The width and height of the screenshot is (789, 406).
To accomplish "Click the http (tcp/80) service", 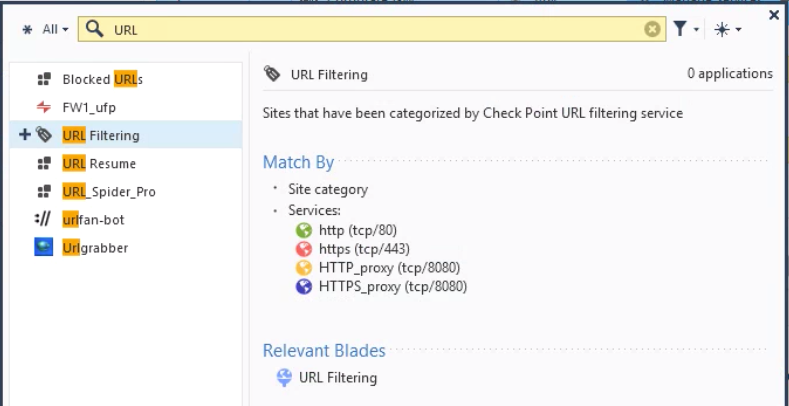I will pos(358,230).
